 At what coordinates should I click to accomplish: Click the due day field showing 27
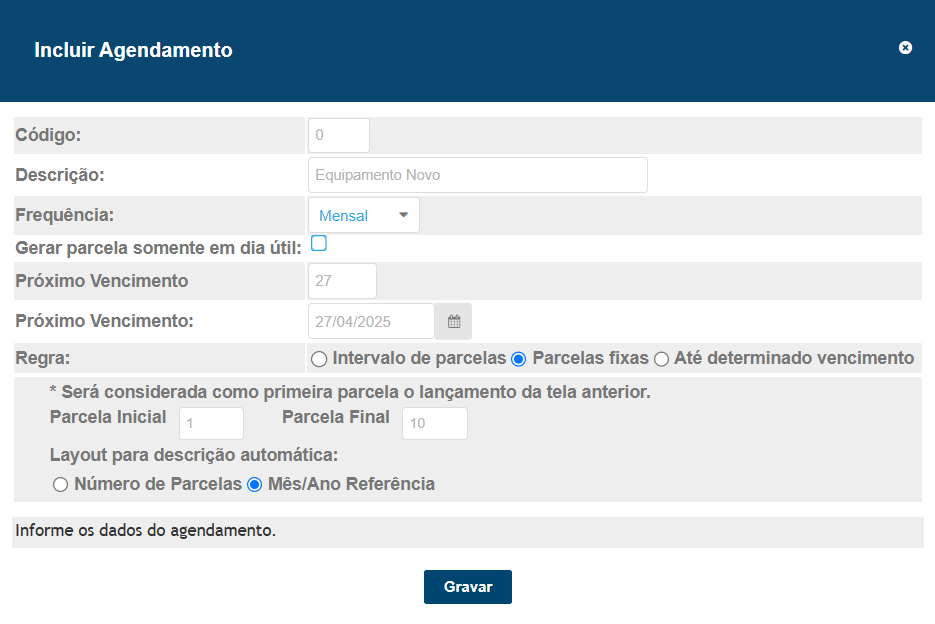[x=342, y=281]
